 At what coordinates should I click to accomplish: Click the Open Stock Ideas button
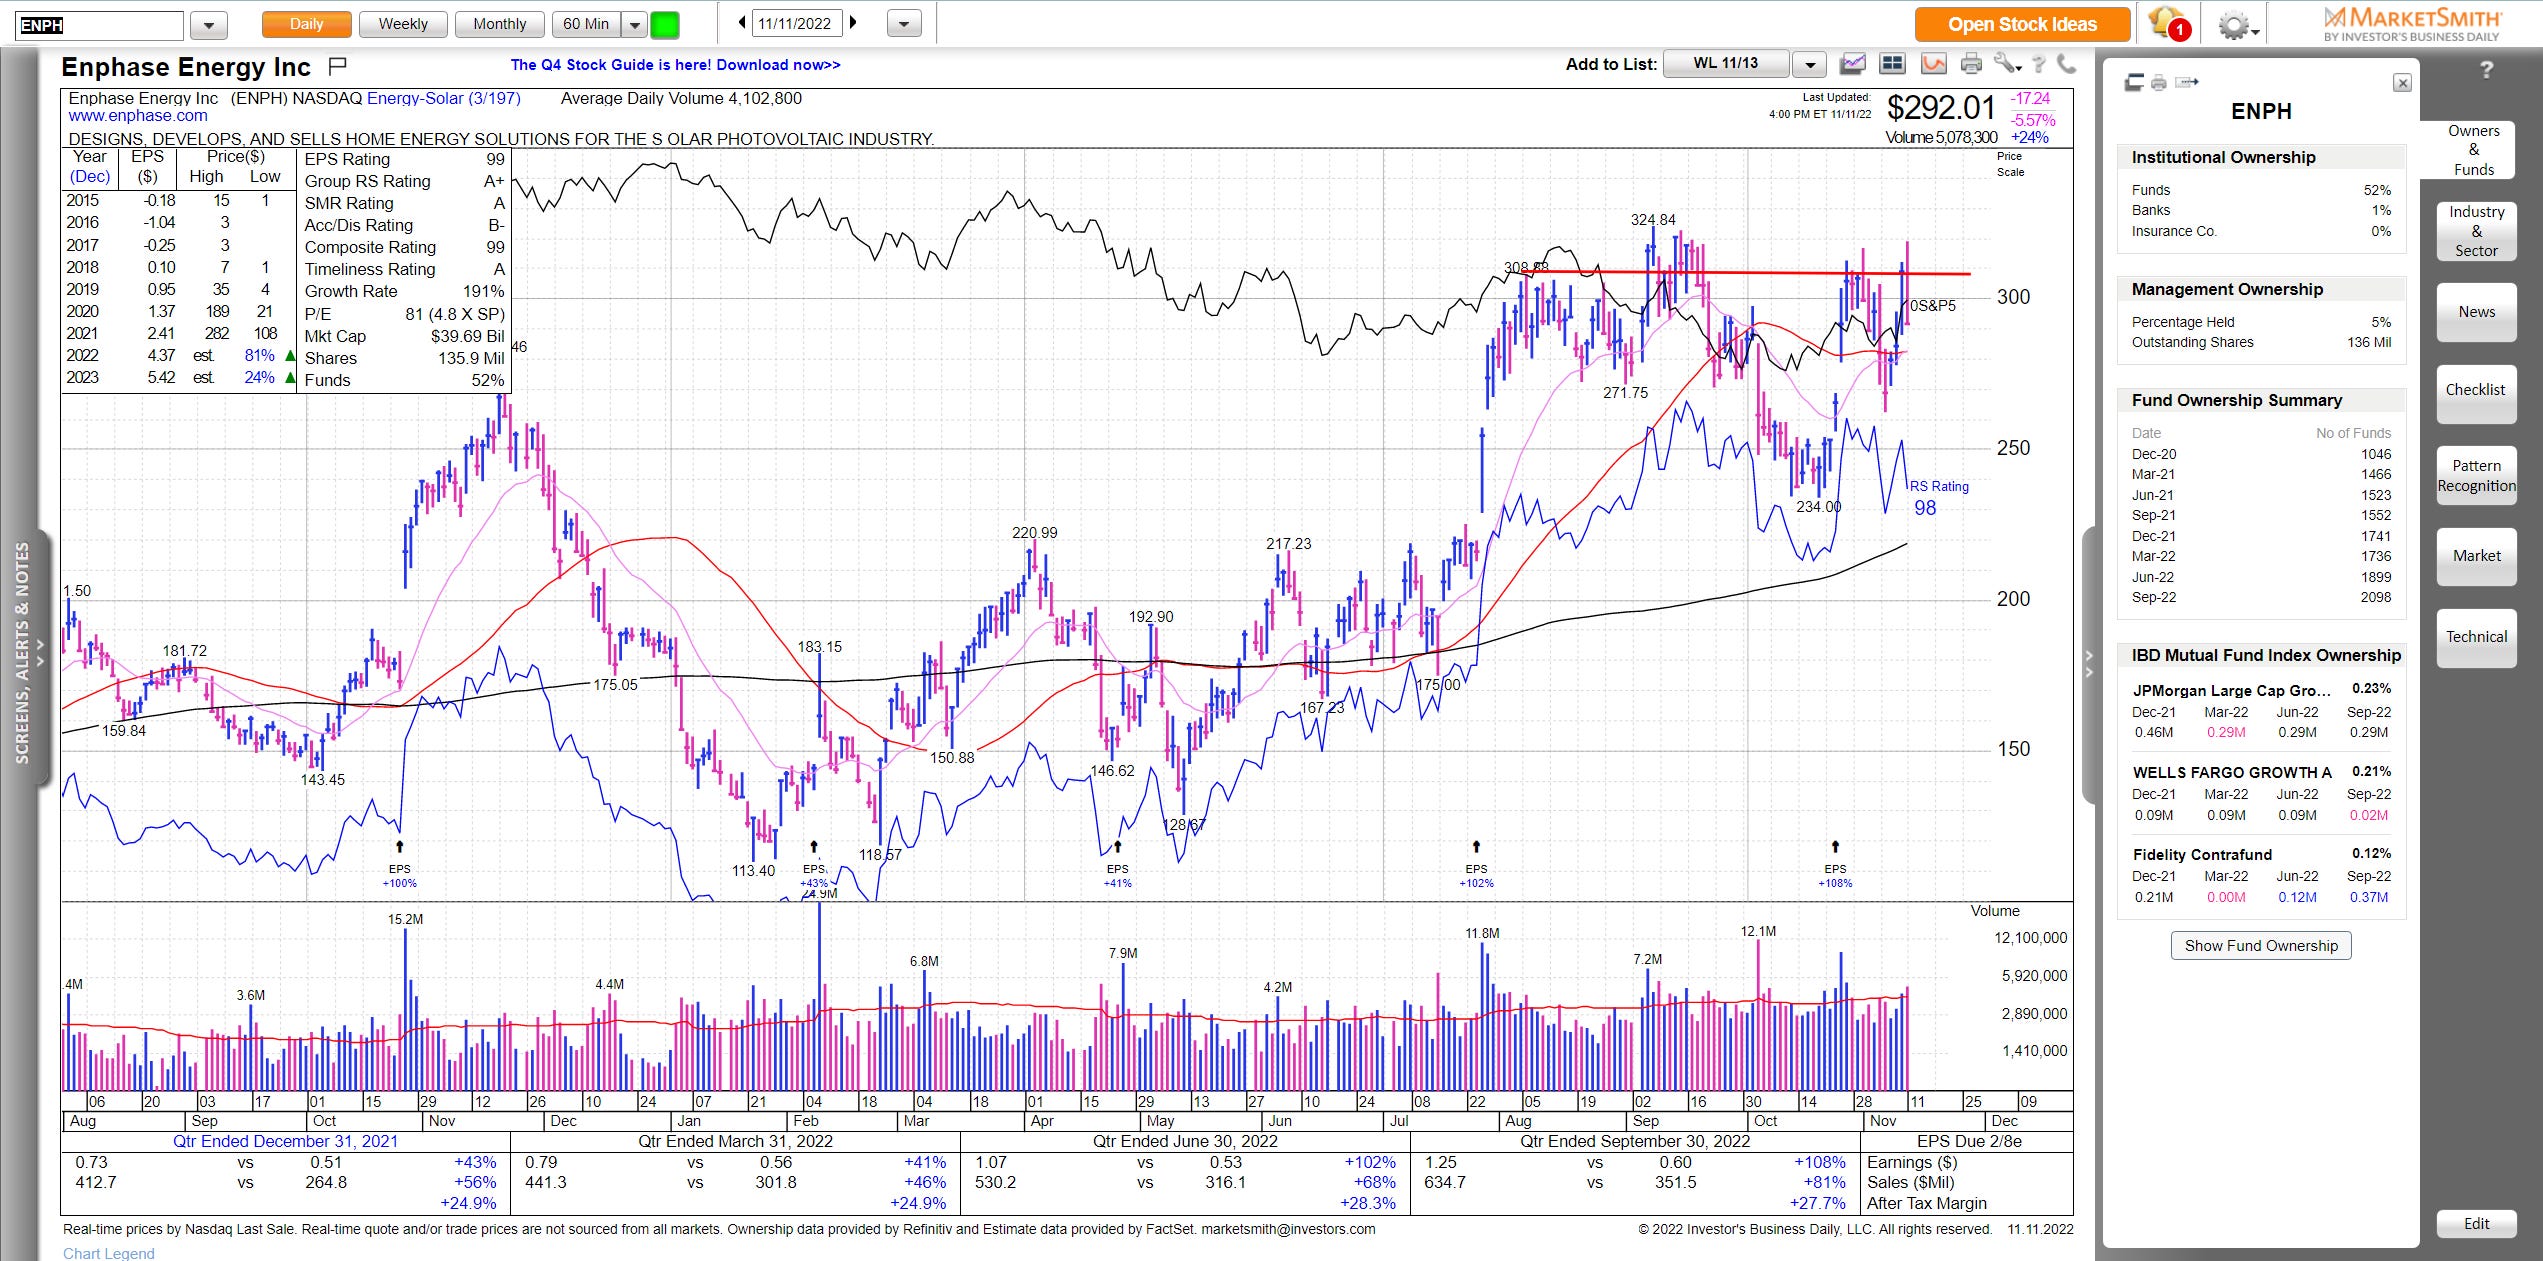[2022, 25]
